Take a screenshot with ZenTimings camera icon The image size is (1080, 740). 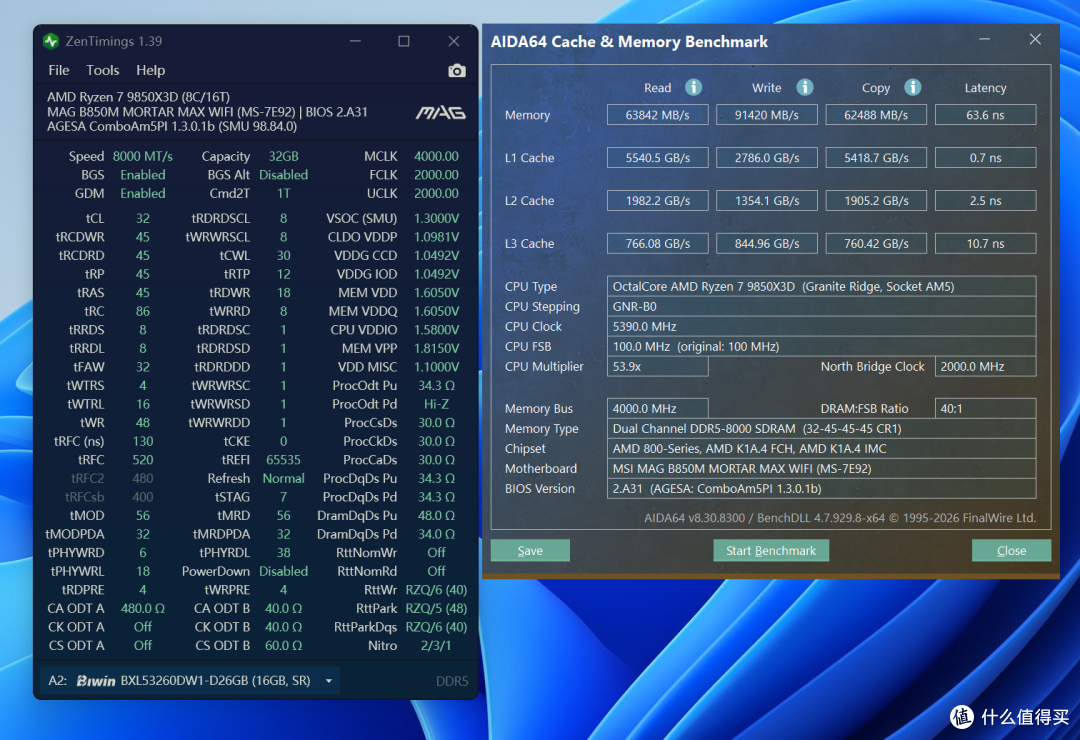pos(457,70)
